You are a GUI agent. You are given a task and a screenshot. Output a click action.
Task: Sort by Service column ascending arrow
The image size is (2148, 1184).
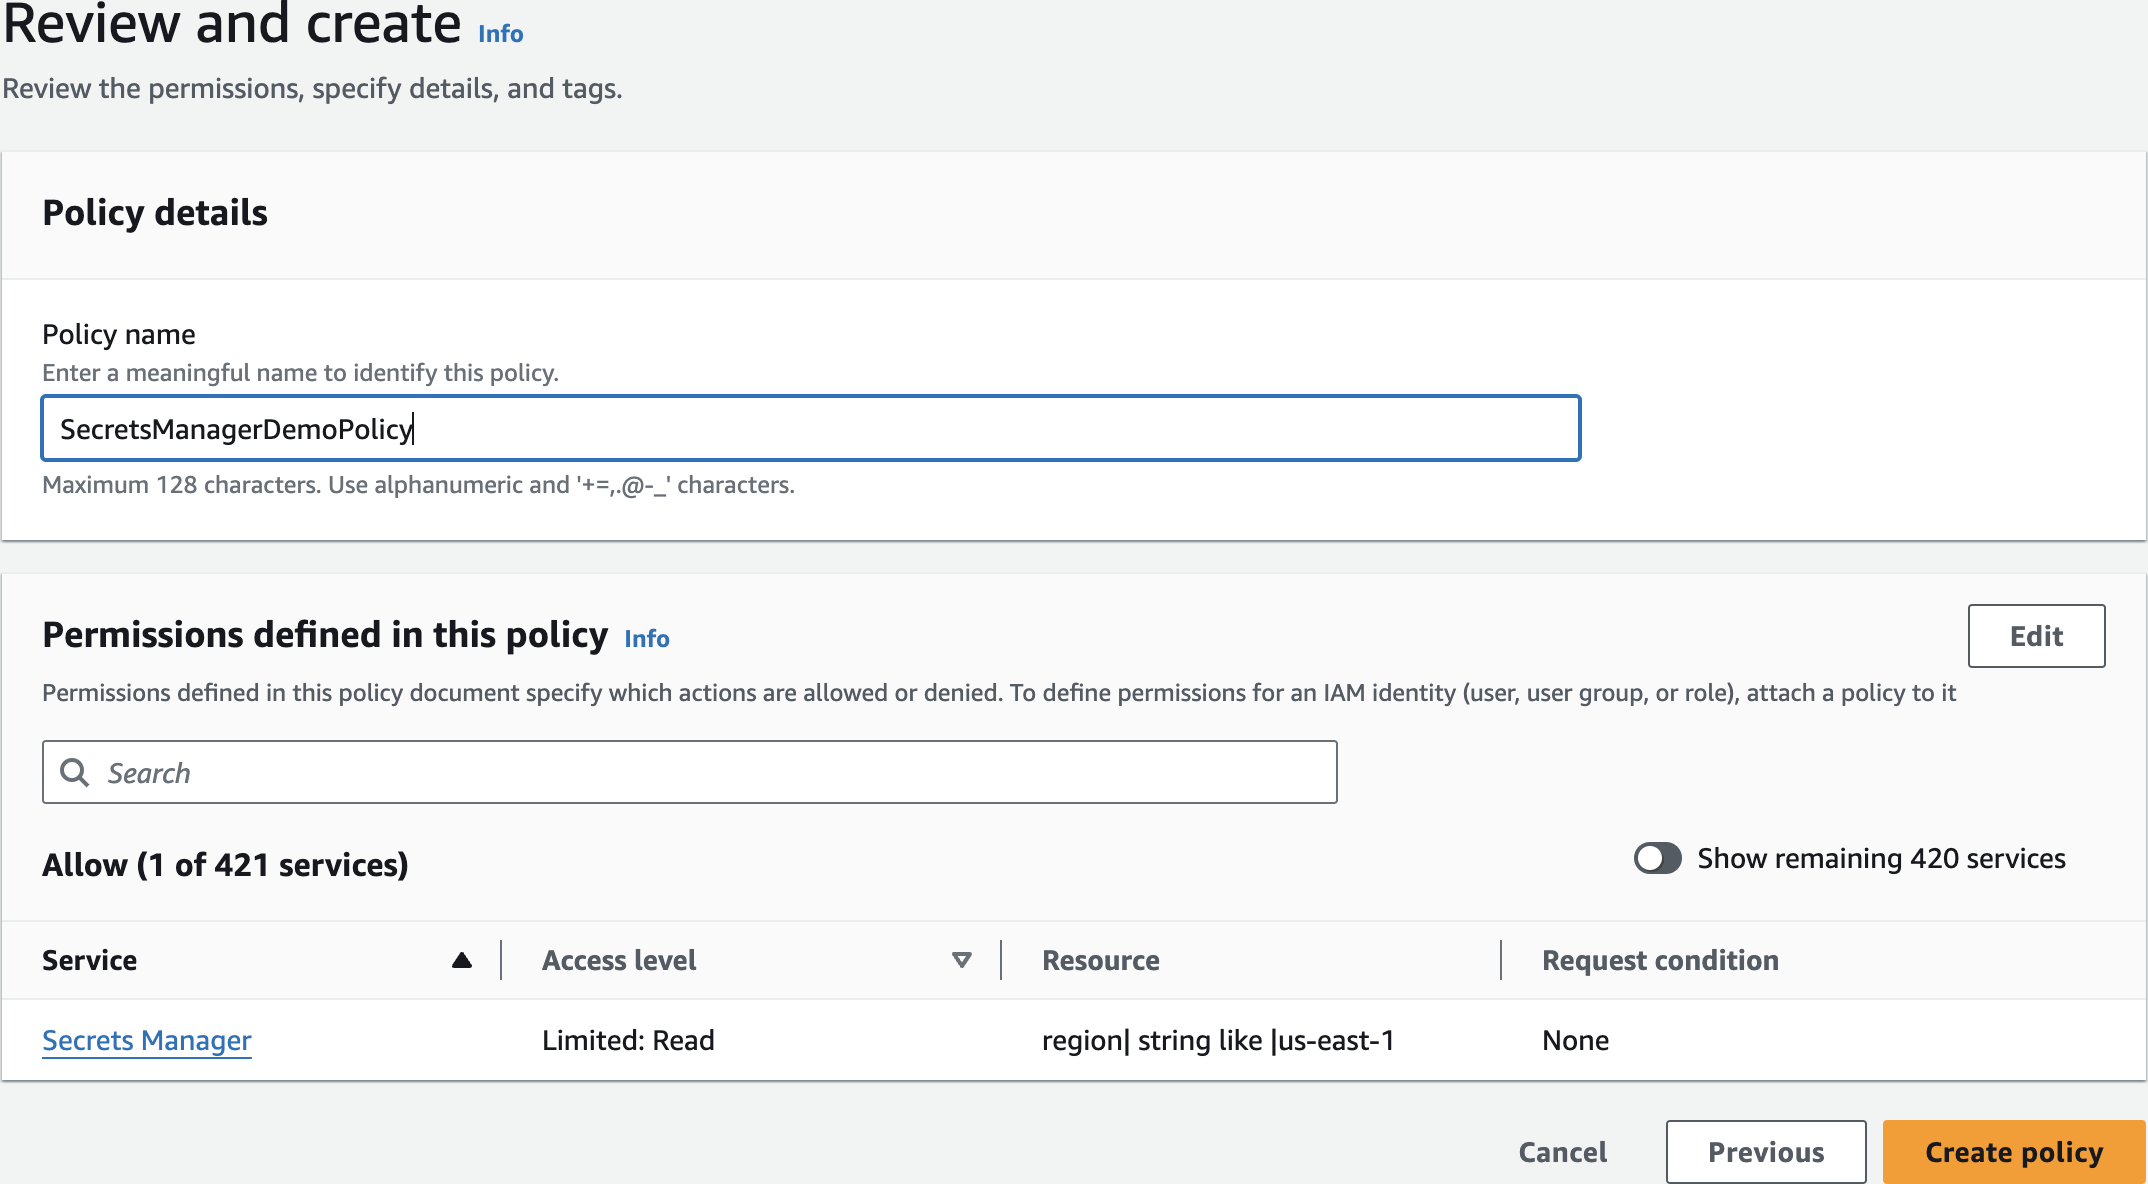coord(461,960)
